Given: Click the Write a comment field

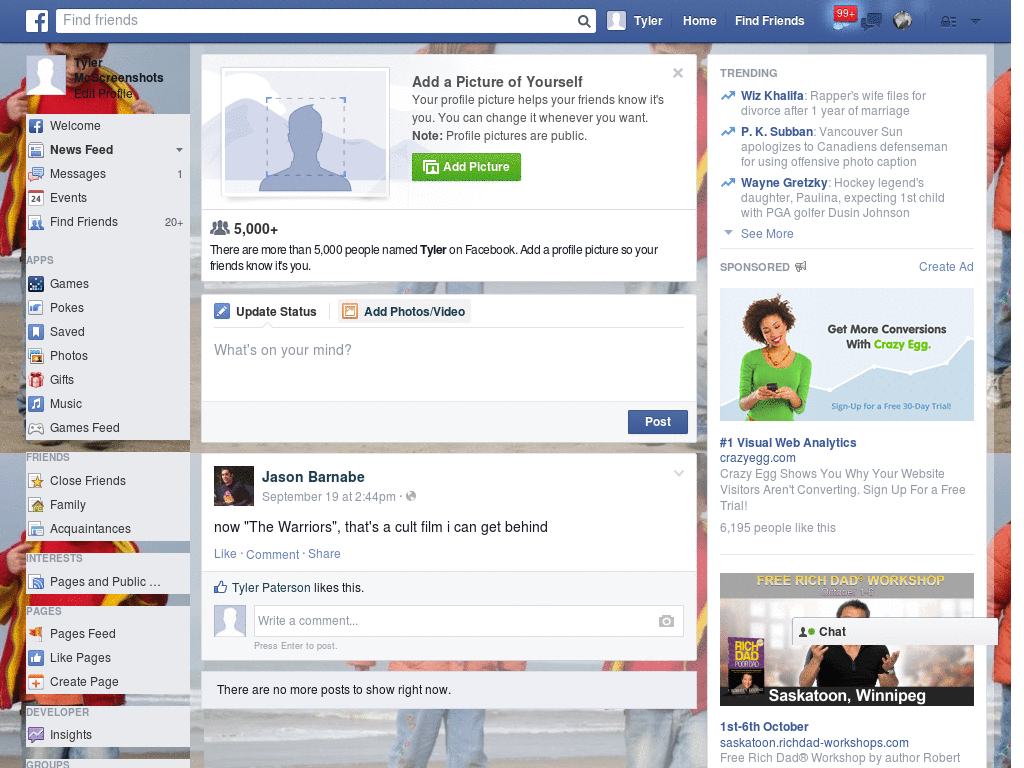Looking at the screenshot, I should 468,621.
